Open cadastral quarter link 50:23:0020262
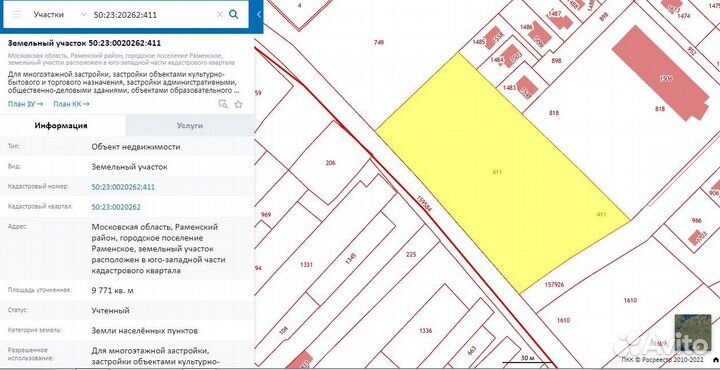The image size is (720, 370). click(x=116, y=207)
